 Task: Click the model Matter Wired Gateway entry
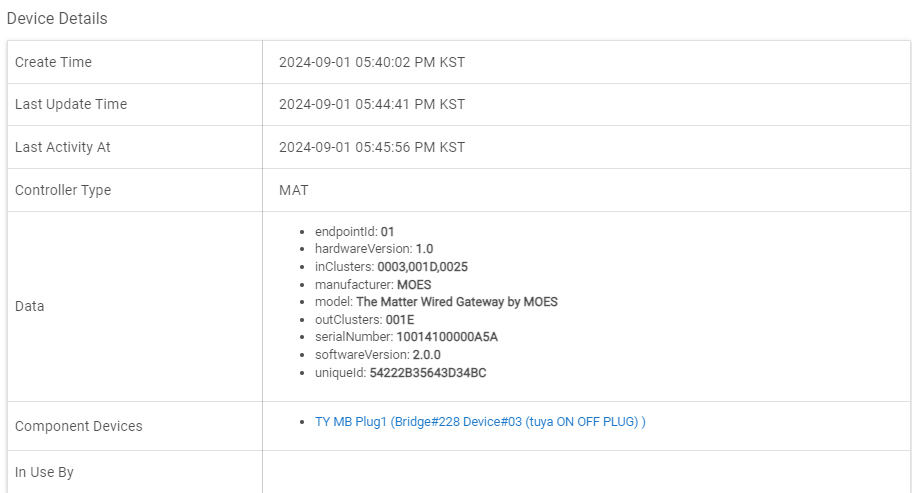click(x=436, y=302)
